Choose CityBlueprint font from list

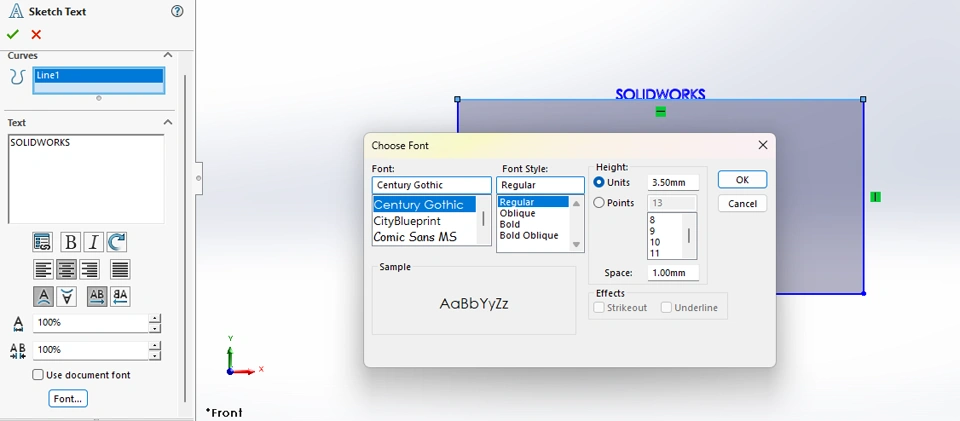tap(407, 221)
